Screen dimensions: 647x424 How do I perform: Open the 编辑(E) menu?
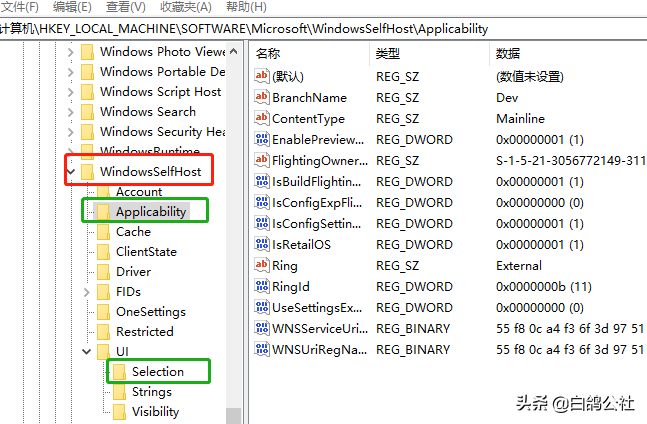72,7
